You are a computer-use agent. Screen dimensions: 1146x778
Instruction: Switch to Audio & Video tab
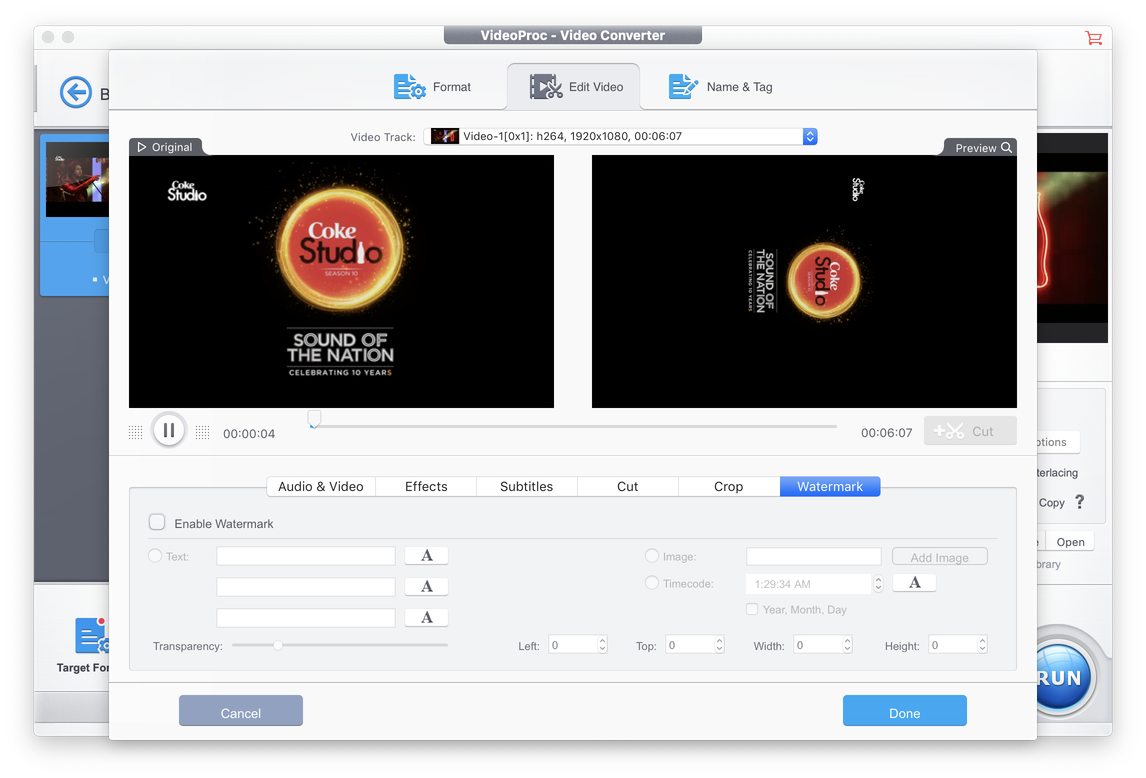click(x=321, y=486)
